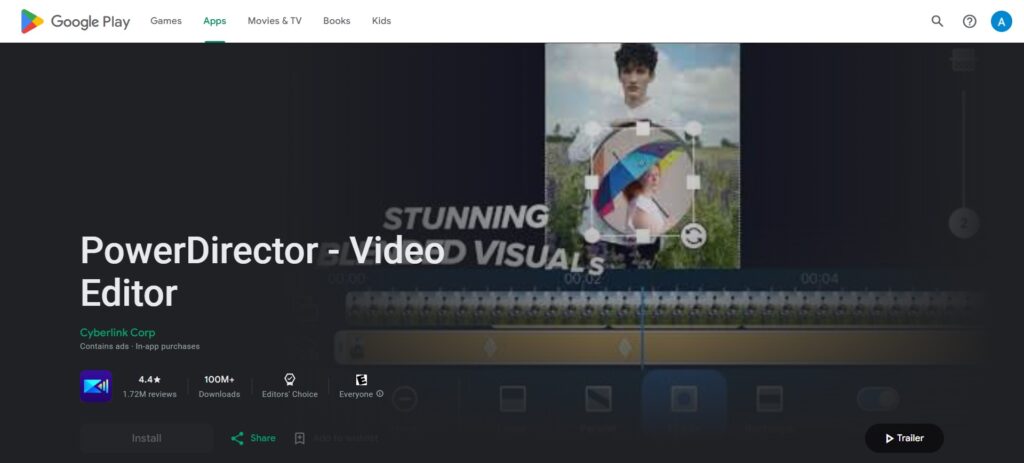The width and height of the screenshot is (1024, 463).
Task: Open the Books tab
Action: coord(336,21)
